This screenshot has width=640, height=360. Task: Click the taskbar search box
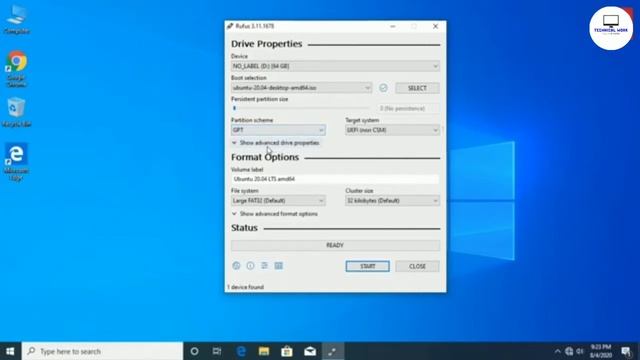coord(102,351)
